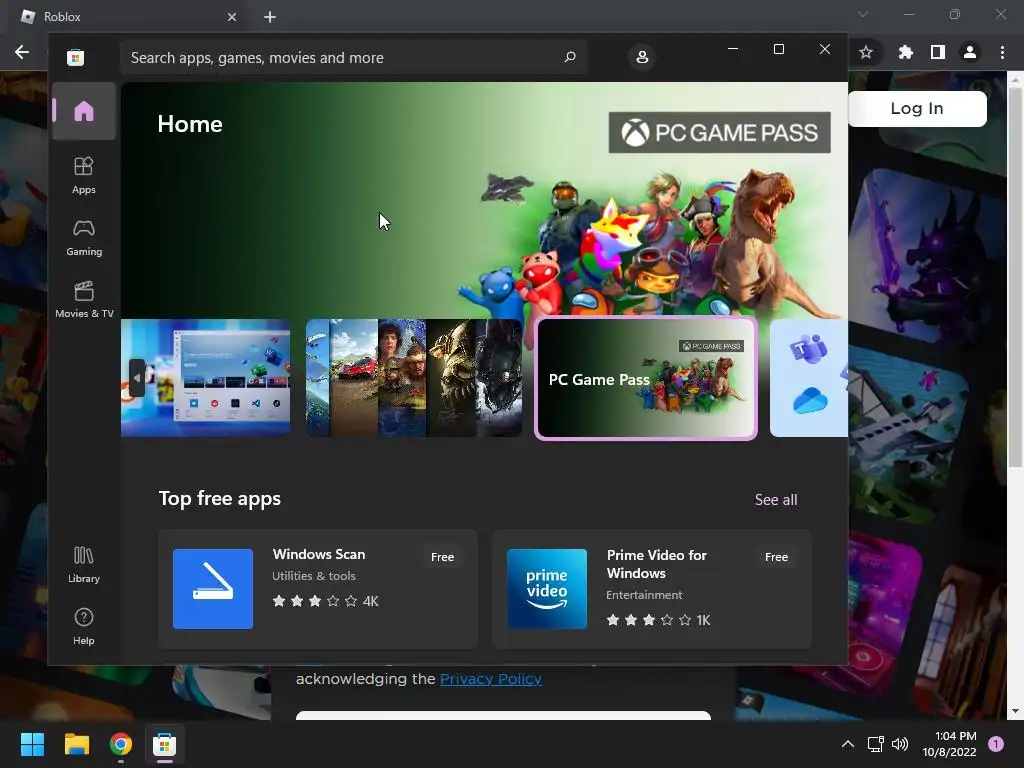Open Movies & TV section
The height and width of the screenshot is (768, 1024).
point(84,299)
